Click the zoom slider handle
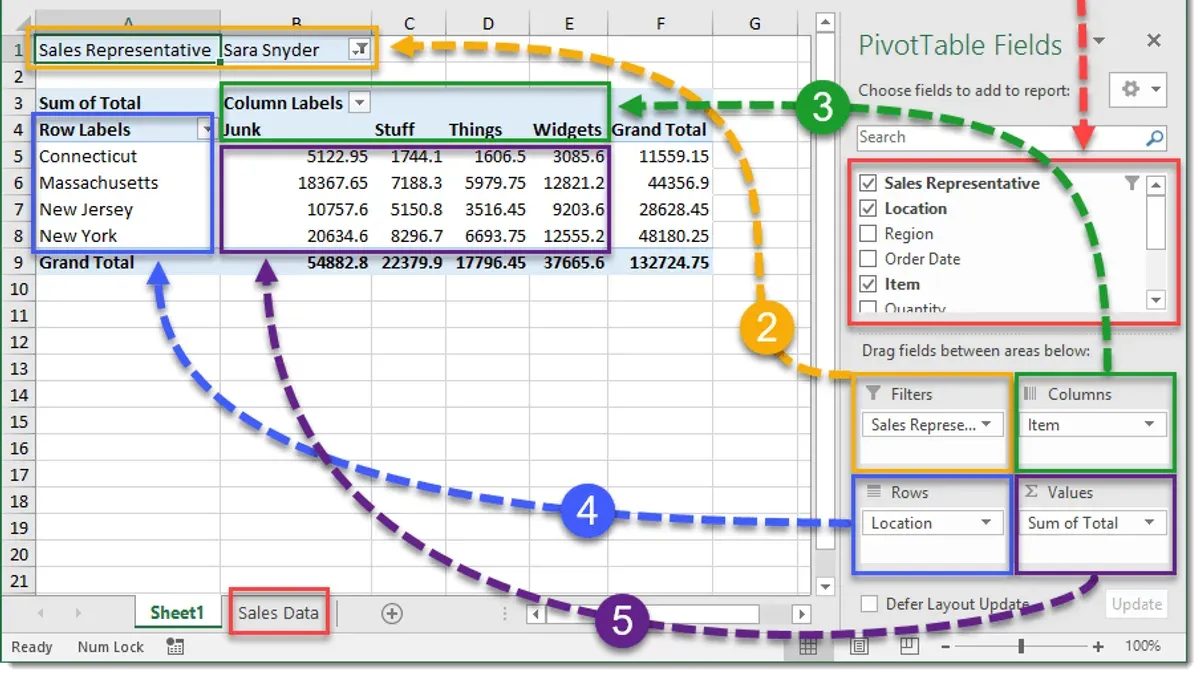The height and width of the screenshot is (675, 1200). (x=1021, y=647)
